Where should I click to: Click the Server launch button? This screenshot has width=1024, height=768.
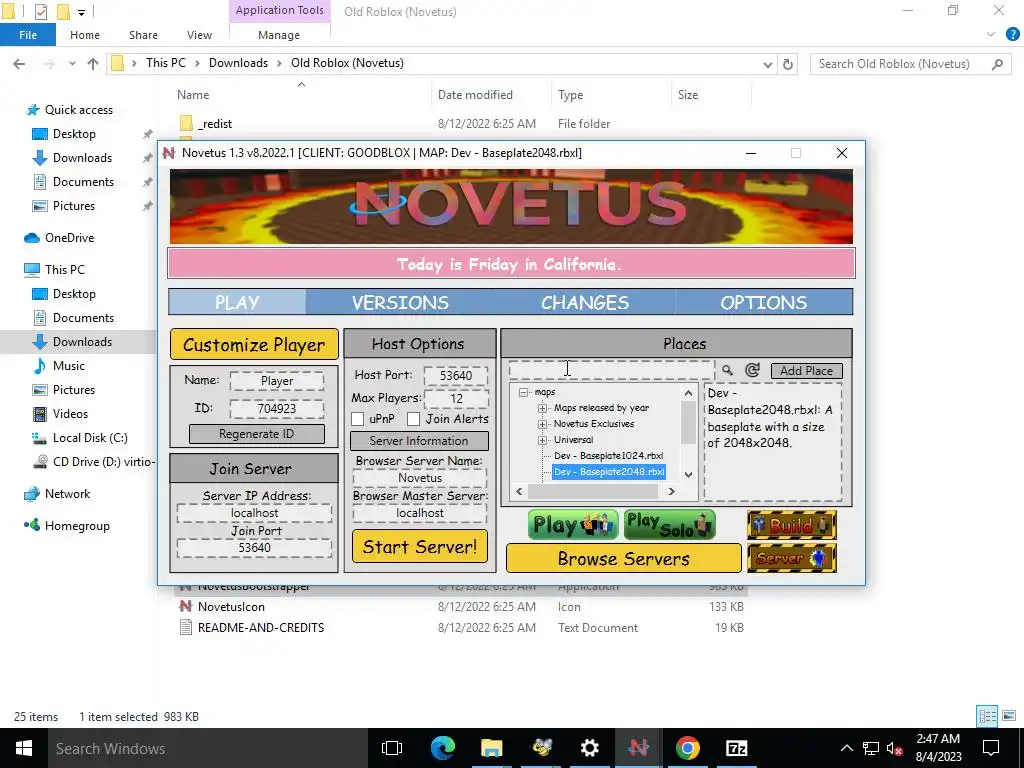(x=792, y=558)
